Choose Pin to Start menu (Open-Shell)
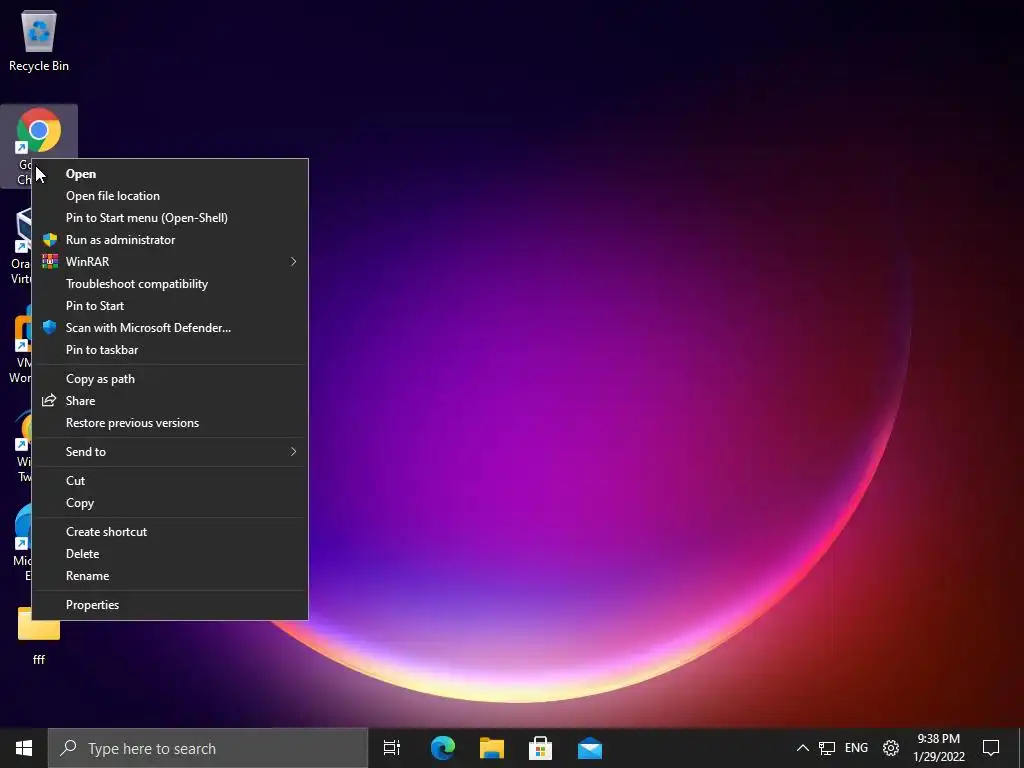The height and width of the screenshot is (768, 1024). (x=170, y=217)
